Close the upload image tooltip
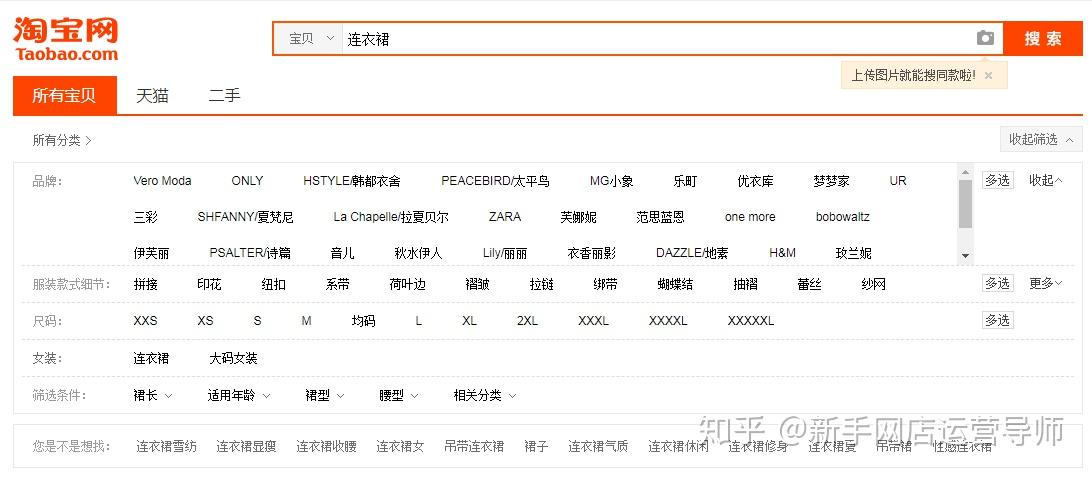 click(x=988, y=75)
